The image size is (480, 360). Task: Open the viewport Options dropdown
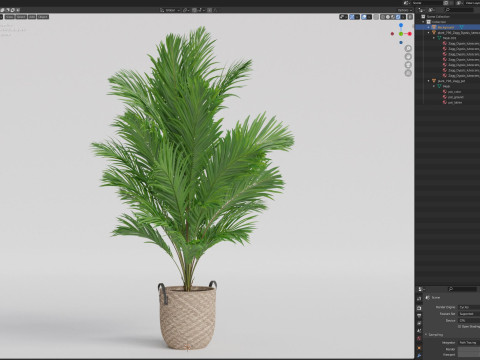405,10
